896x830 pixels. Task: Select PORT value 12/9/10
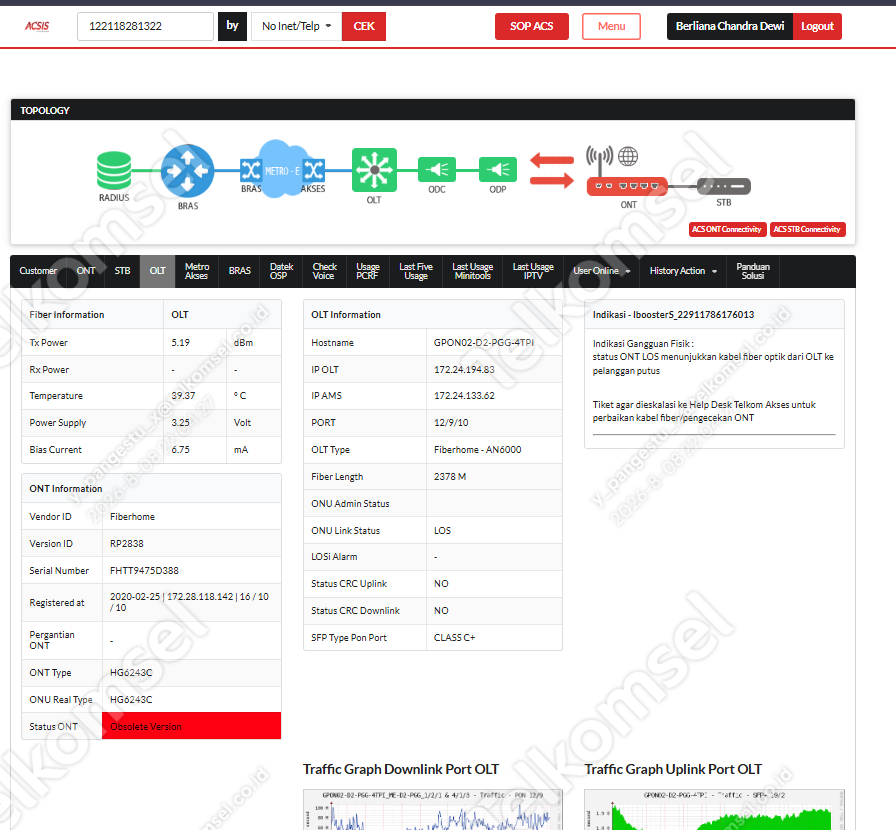451,422
